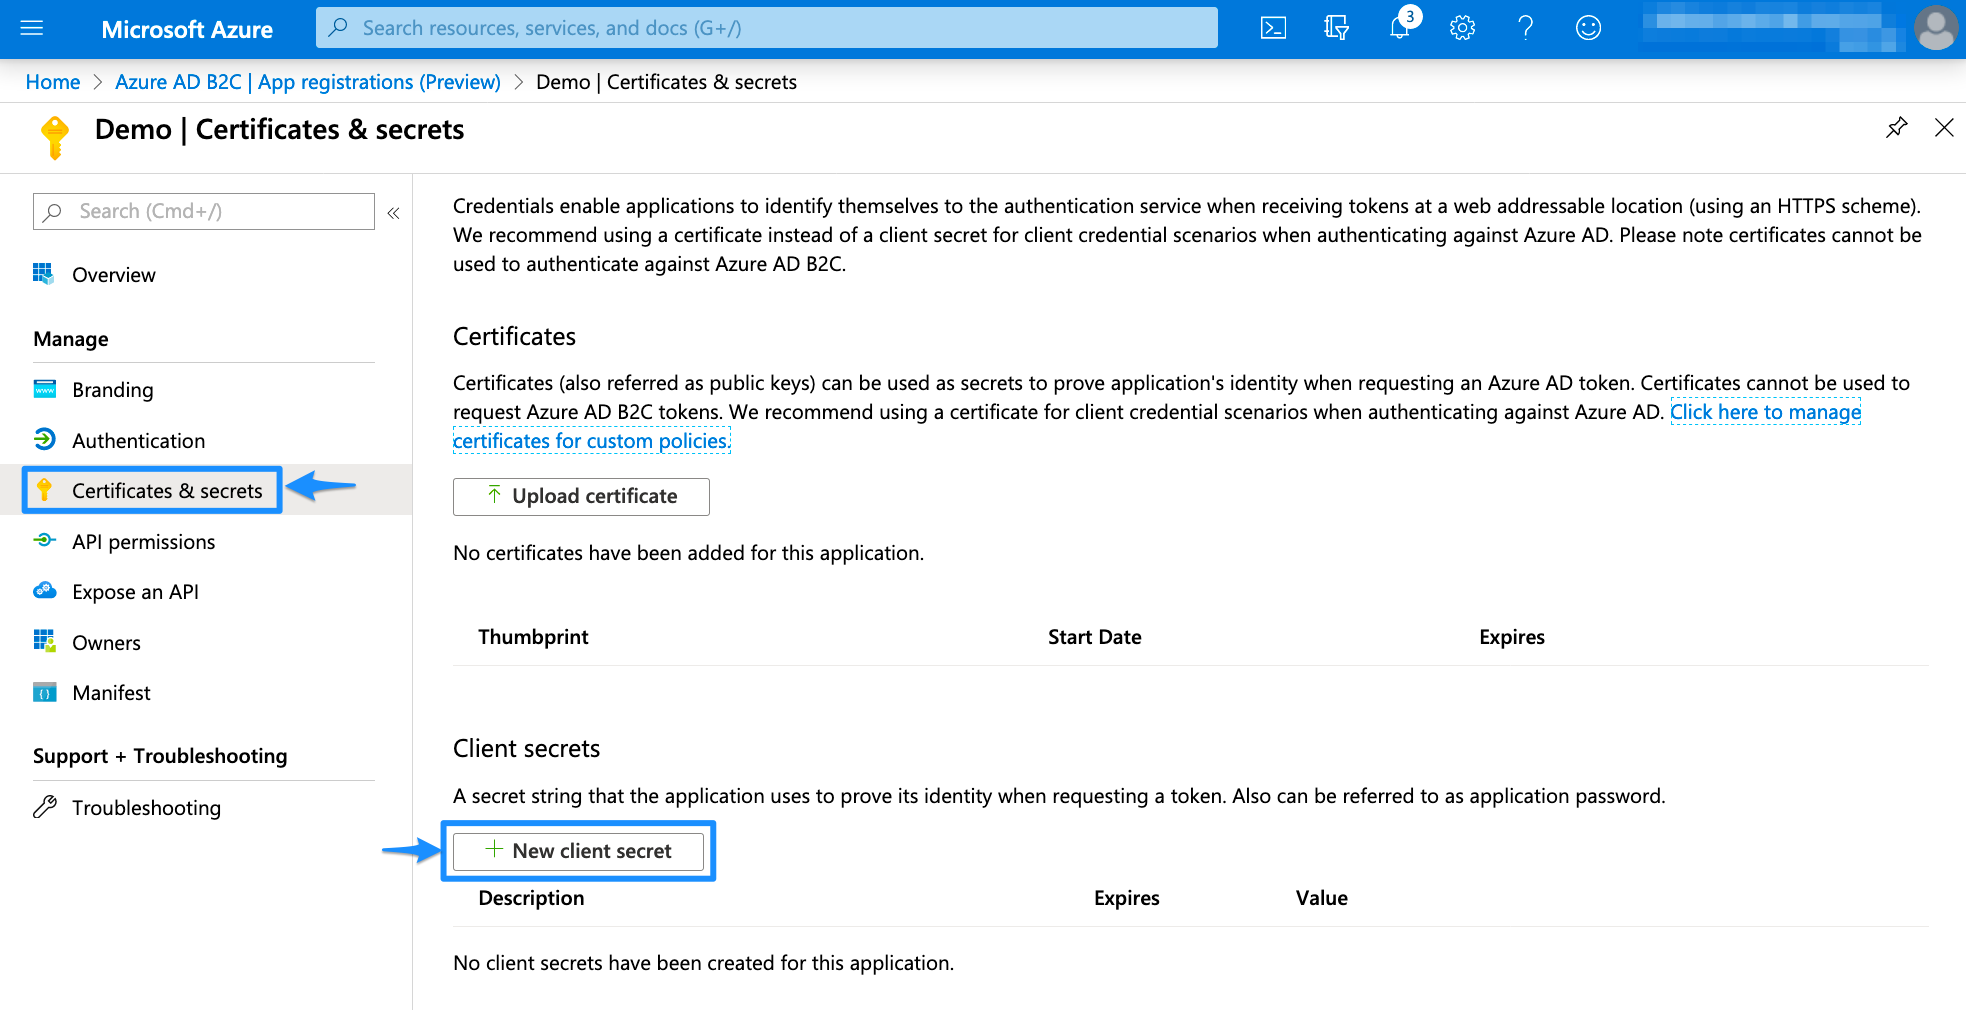Launch Cloud Shell from the top bar
This screenshot has width=1966, height=1010.
pyautogui.click(x=1273, y=27)
